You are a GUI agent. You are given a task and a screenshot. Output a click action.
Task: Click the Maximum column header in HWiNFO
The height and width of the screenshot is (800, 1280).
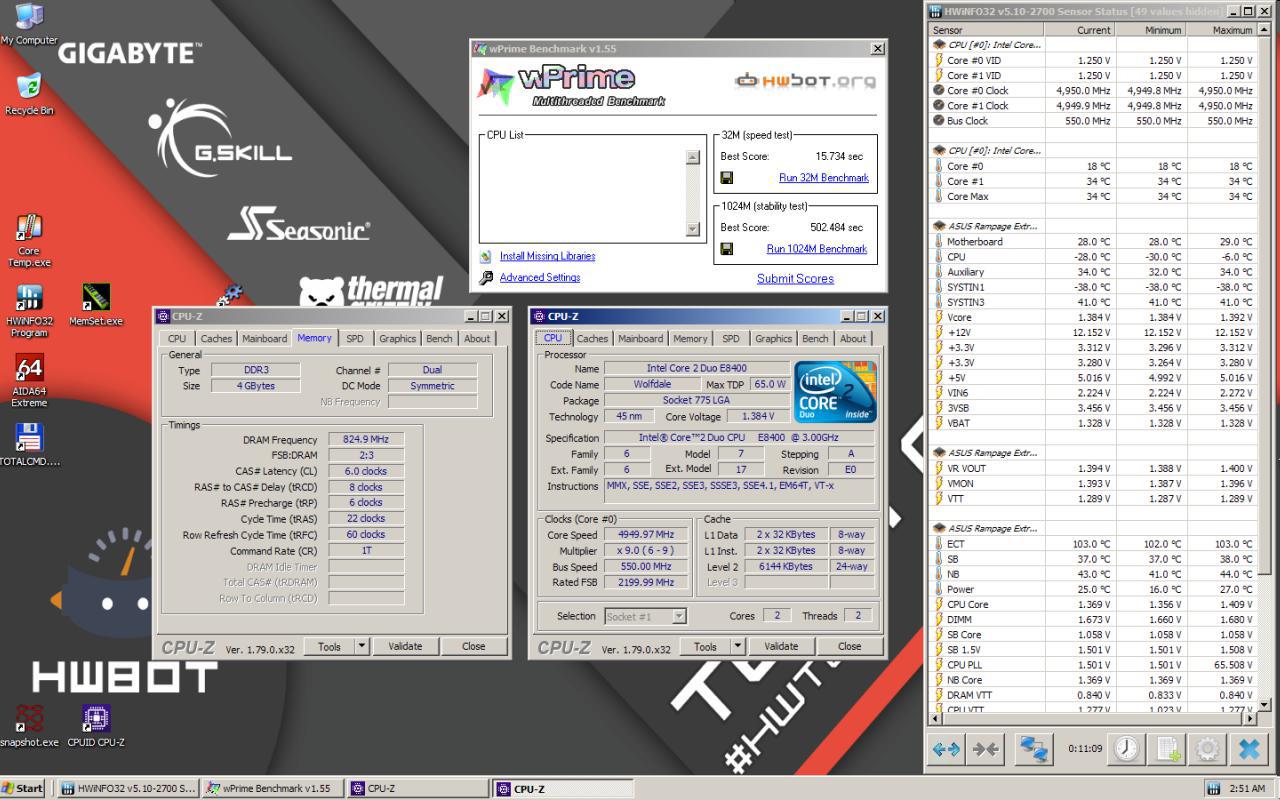tap(1221, 30)
